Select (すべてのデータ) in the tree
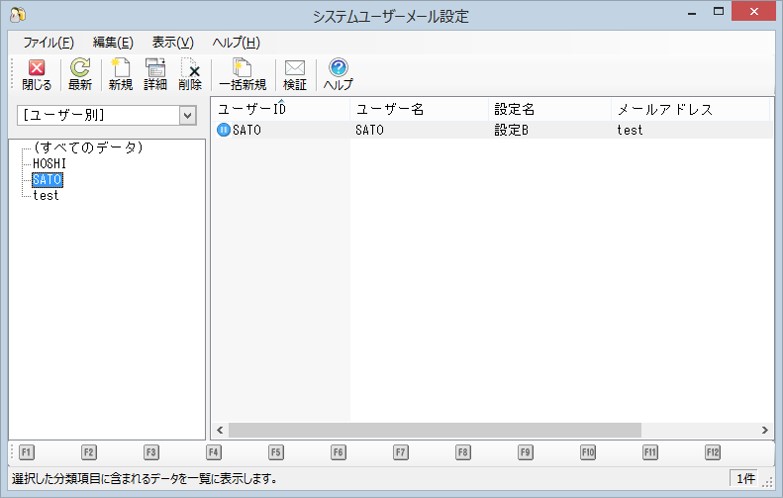The image size is (783, 498). [88, 148]
